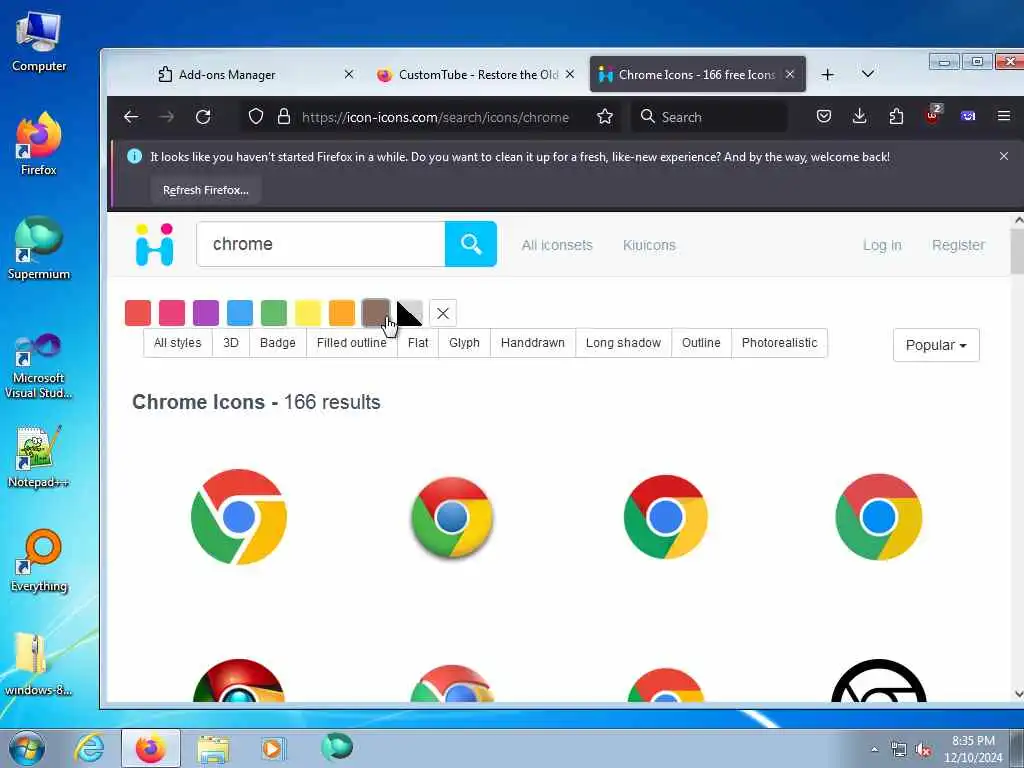This screenshot has width=1024, height=768.
Task: Filter by 3D style
Action: click(231, 343)
